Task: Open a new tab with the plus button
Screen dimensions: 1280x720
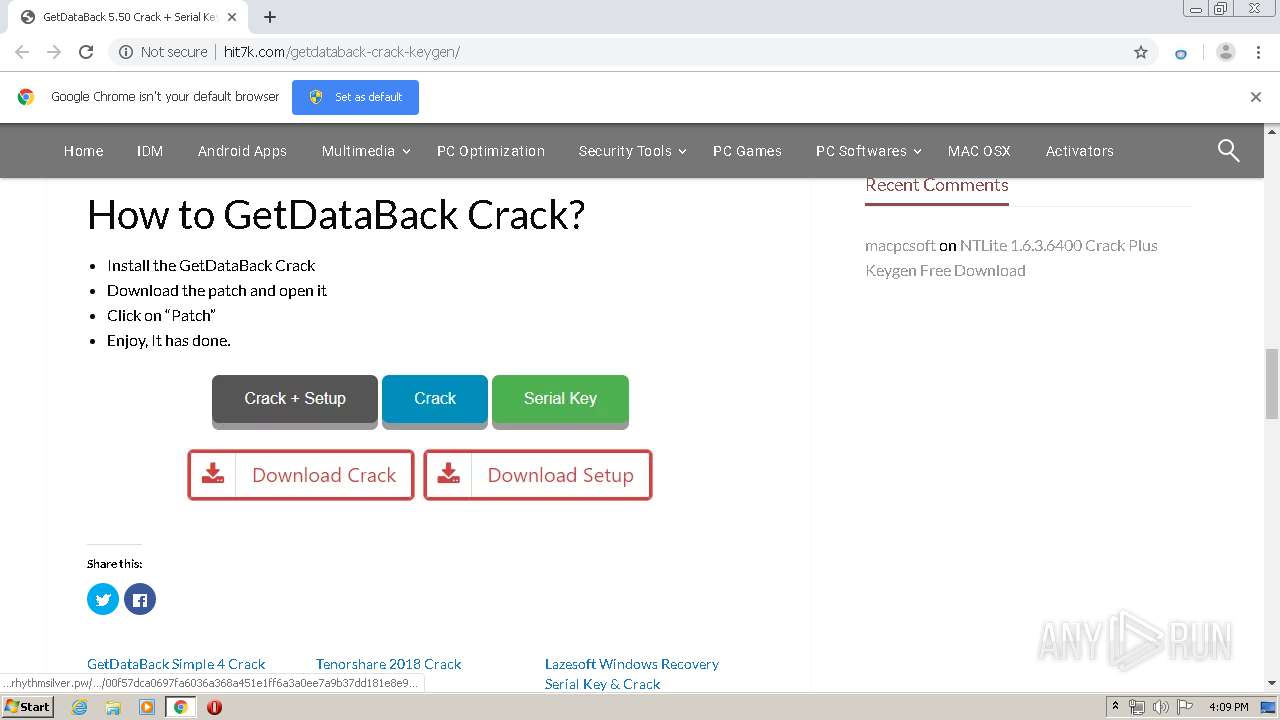Action: click(x=270, y=17)
